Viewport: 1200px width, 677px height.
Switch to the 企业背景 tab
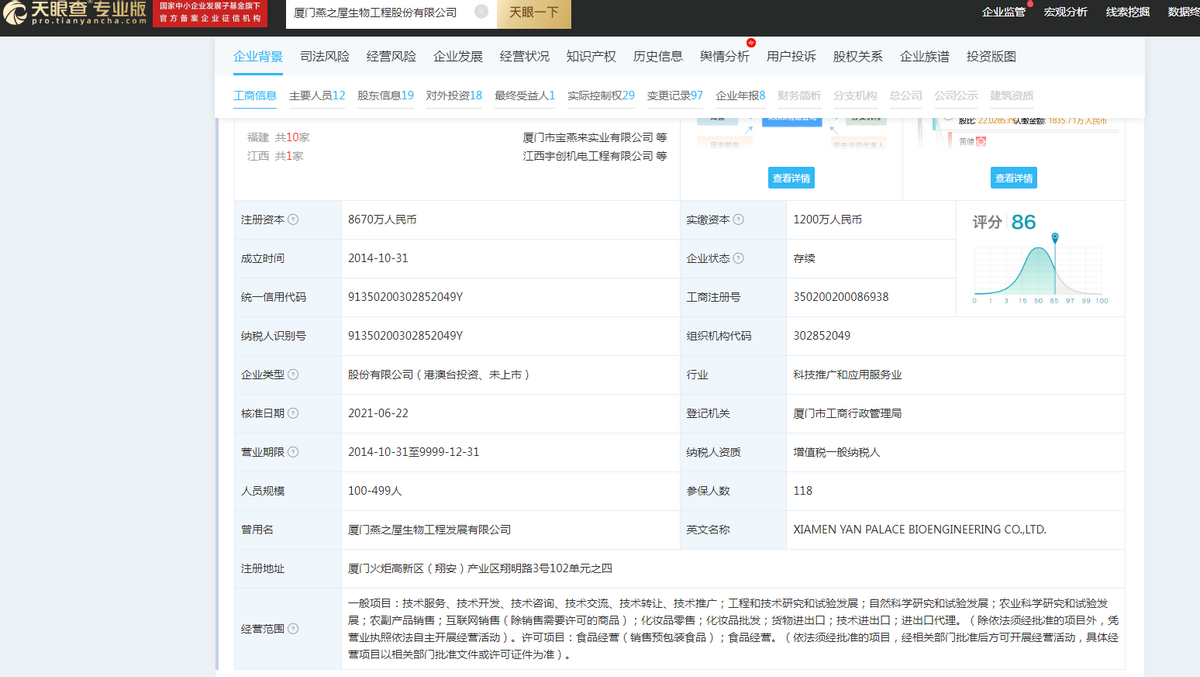coord(258,57)
